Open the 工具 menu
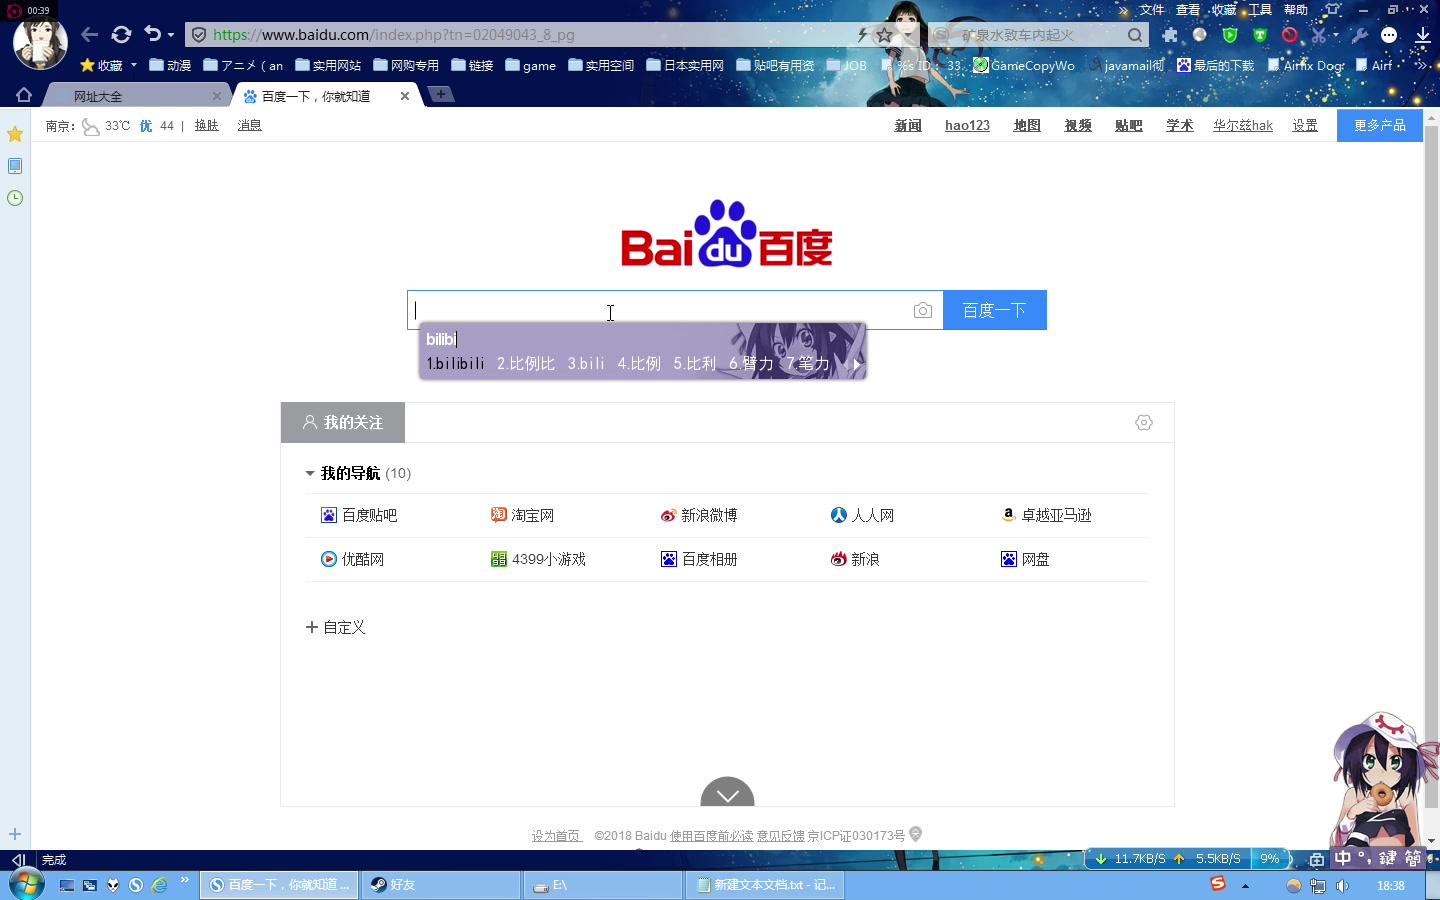This screenshot has width=1440, height=900. (x=1260, y=9)
